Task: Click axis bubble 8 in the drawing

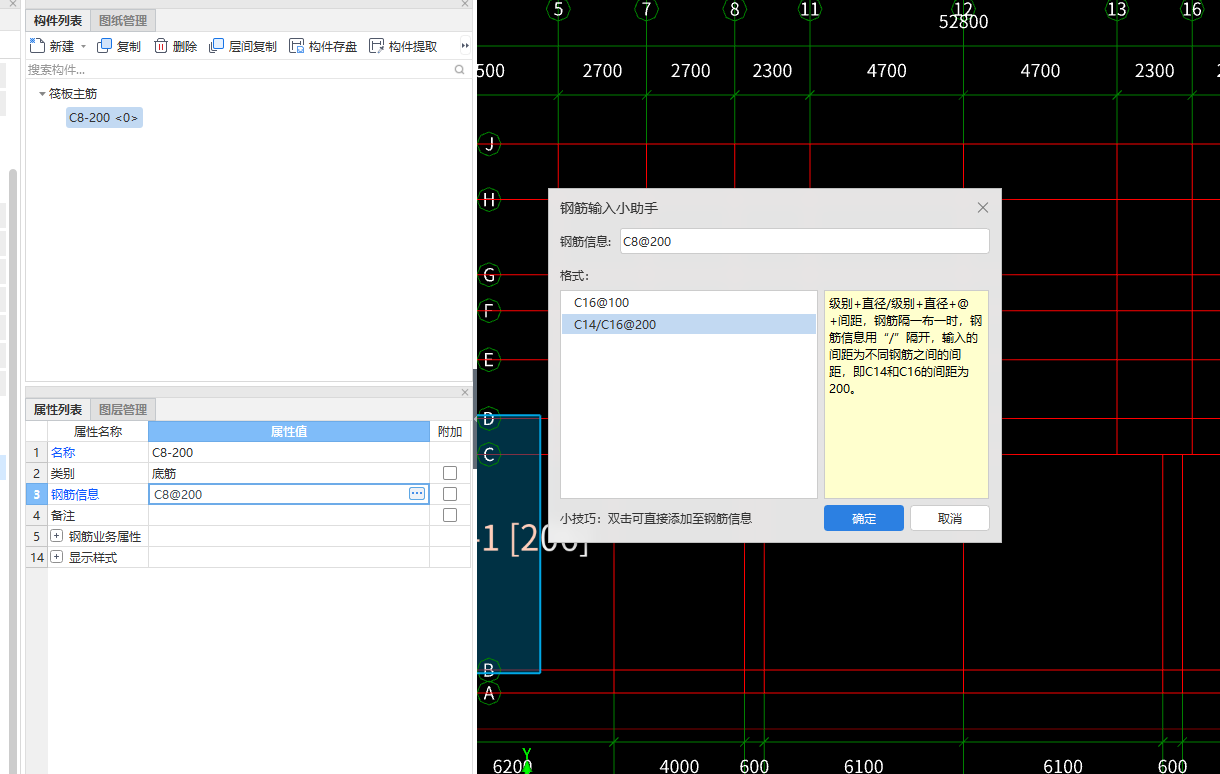Action: (735, 9)
